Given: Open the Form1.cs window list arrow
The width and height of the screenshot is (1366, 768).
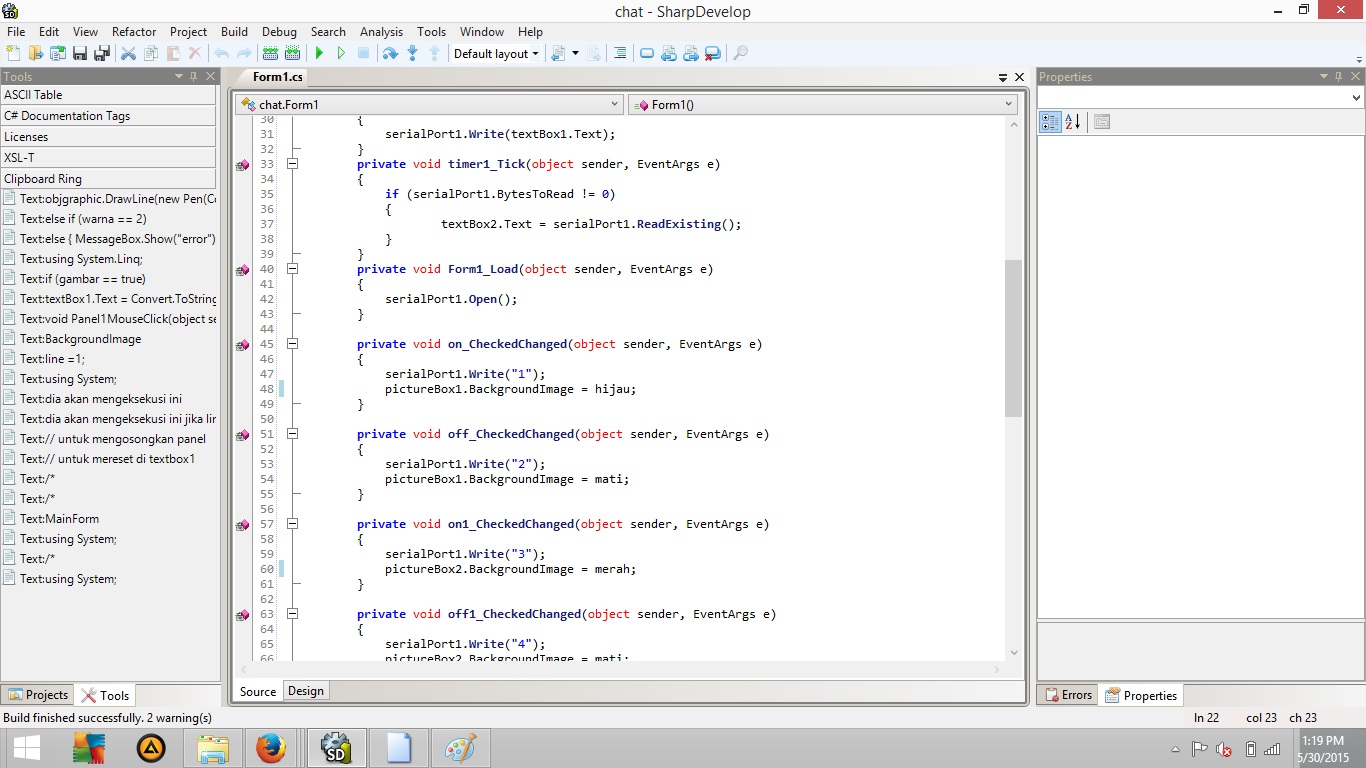Looking at the screenshot, I should point(1003,77).
